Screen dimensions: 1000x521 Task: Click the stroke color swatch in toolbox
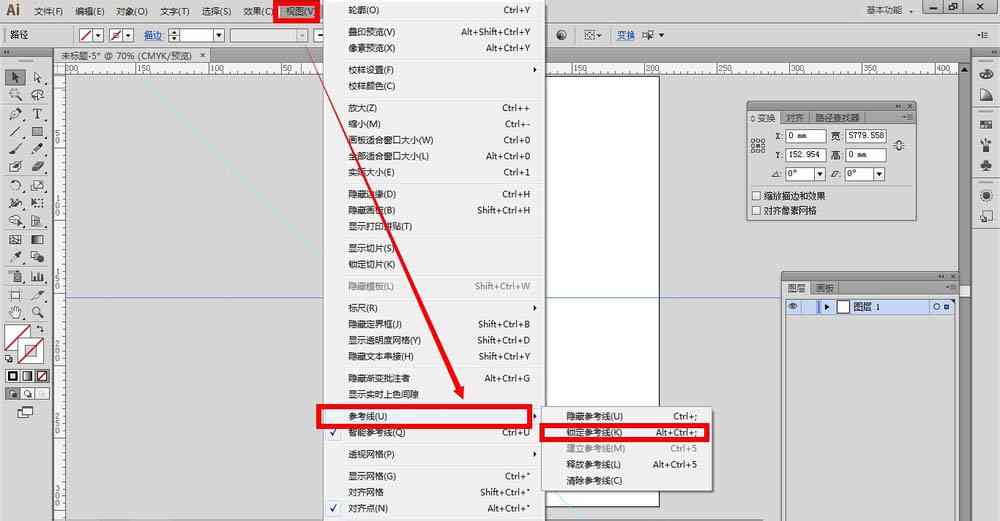pyautogui.click(x=32, y=351)
